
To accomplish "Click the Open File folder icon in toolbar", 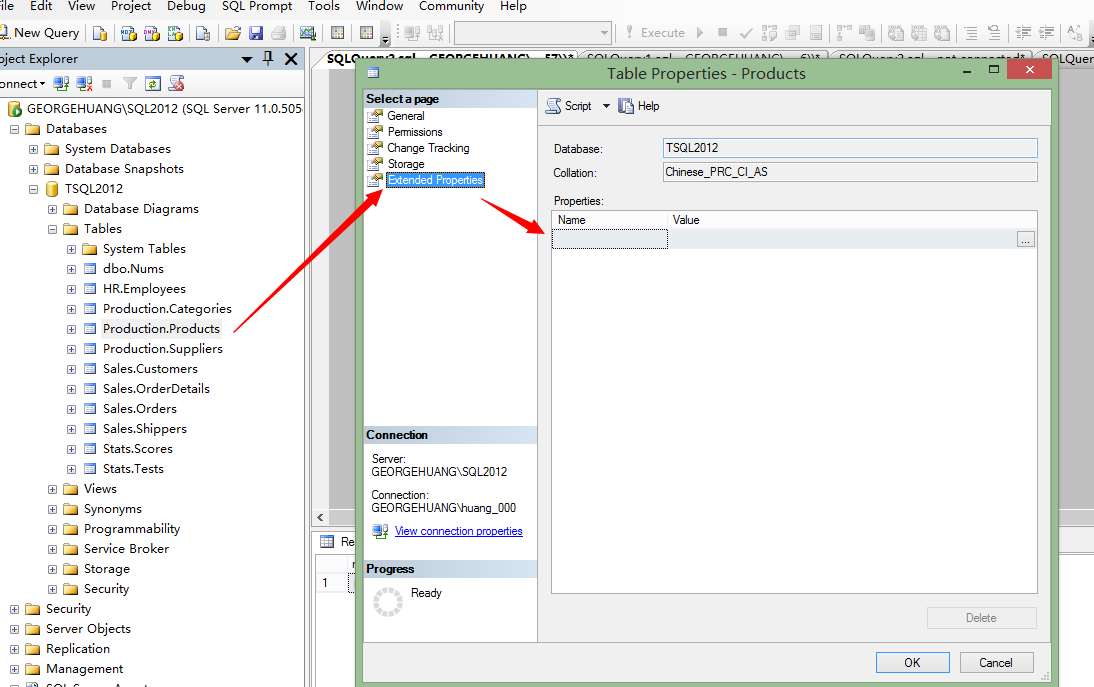I will (x=233, y=33).
